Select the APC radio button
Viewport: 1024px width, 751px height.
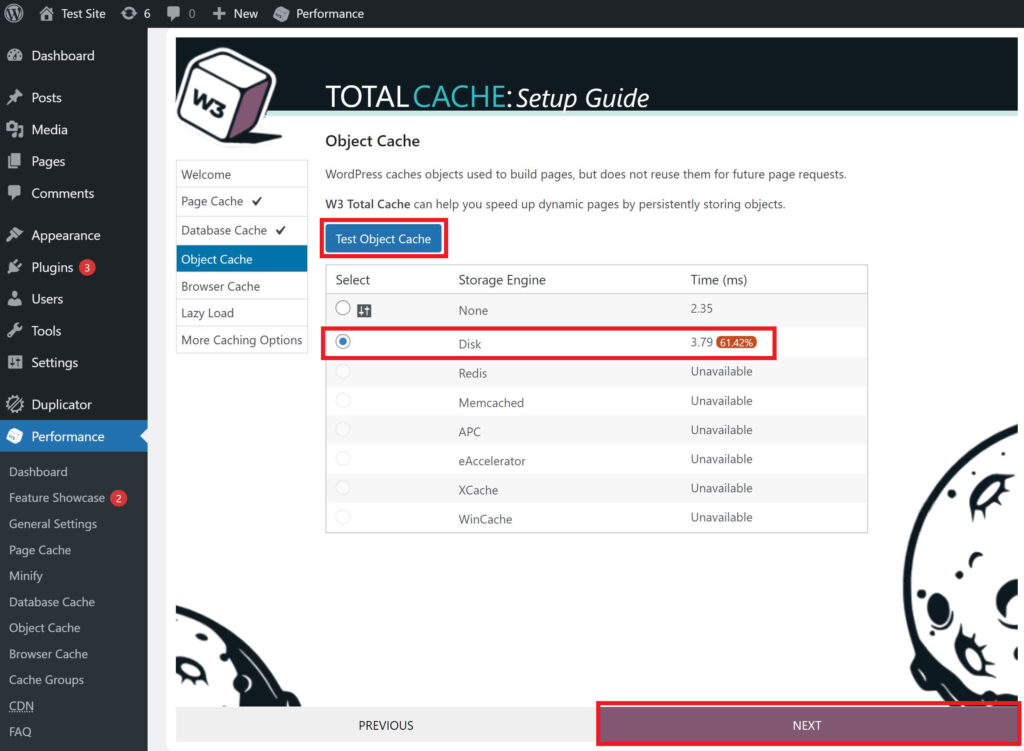(343, 430)
